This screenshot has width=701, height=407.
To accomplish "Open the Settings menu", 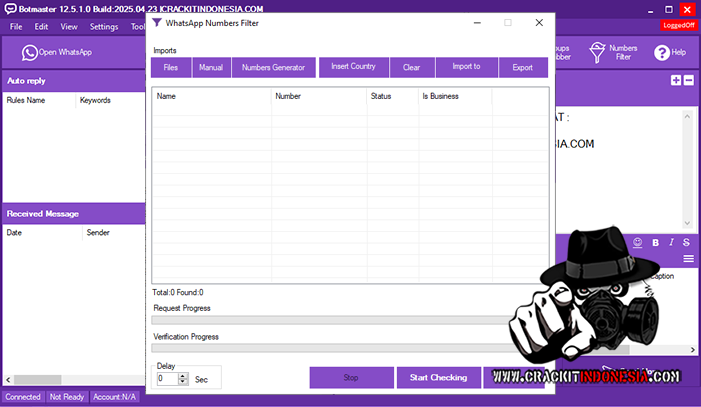I will [x=103, y=26].
